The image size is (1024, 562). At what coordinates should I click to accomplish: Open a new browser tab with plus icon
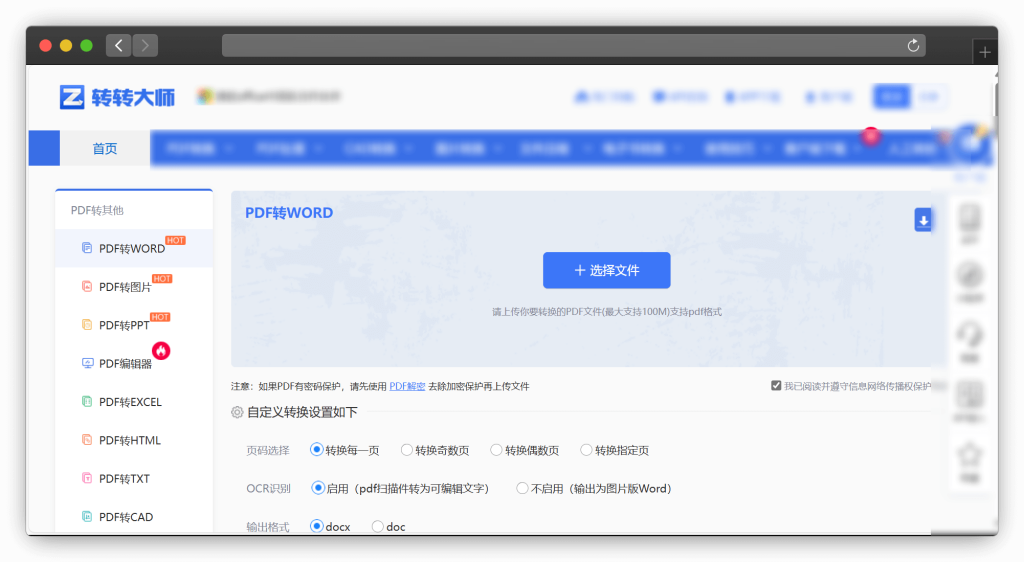(985, 52)
